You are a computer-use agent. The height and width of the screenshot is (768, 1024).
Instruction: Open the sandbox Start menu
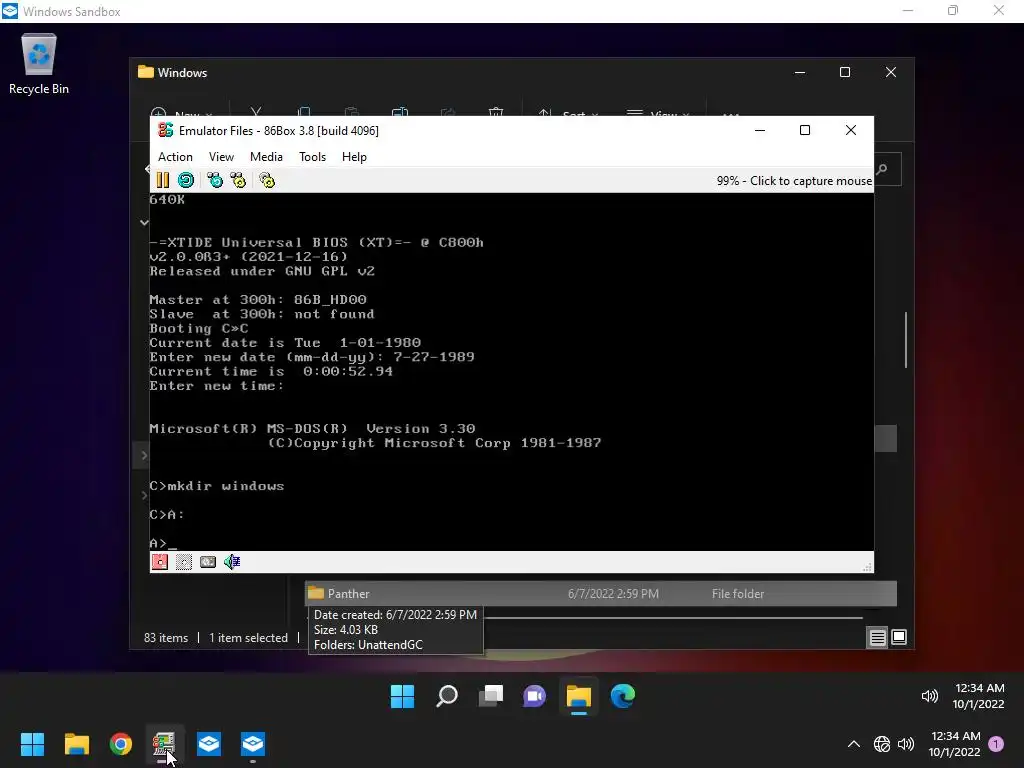(402, 696)
